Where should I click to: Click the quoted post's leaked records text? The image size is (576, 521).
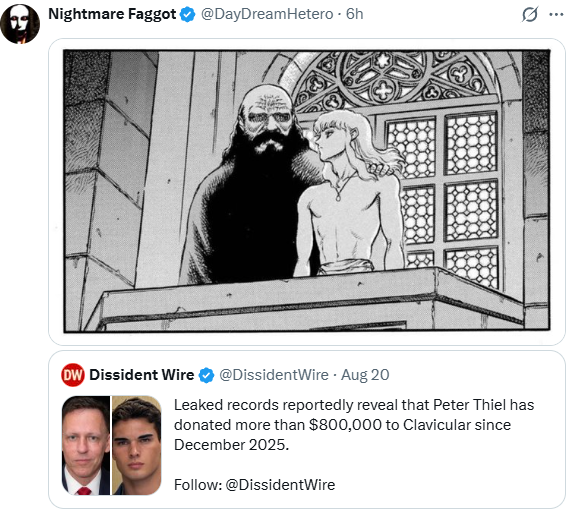tap(353, 425)
